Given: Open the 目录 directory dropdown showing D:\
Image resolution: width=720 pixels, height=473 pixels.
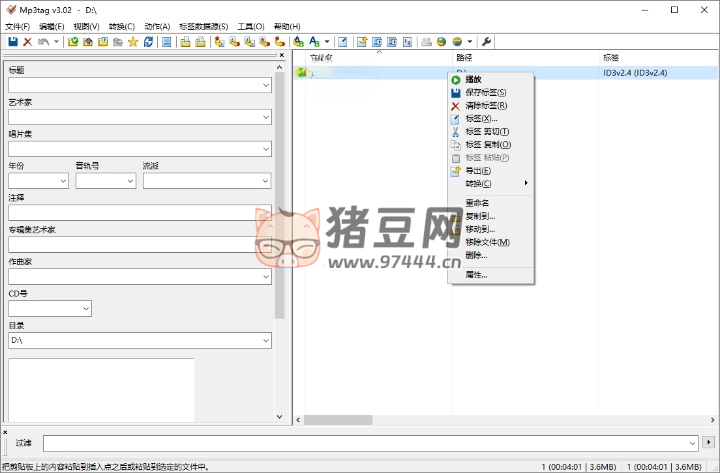Looking at the screenshot, I should [x=266, y=341].
